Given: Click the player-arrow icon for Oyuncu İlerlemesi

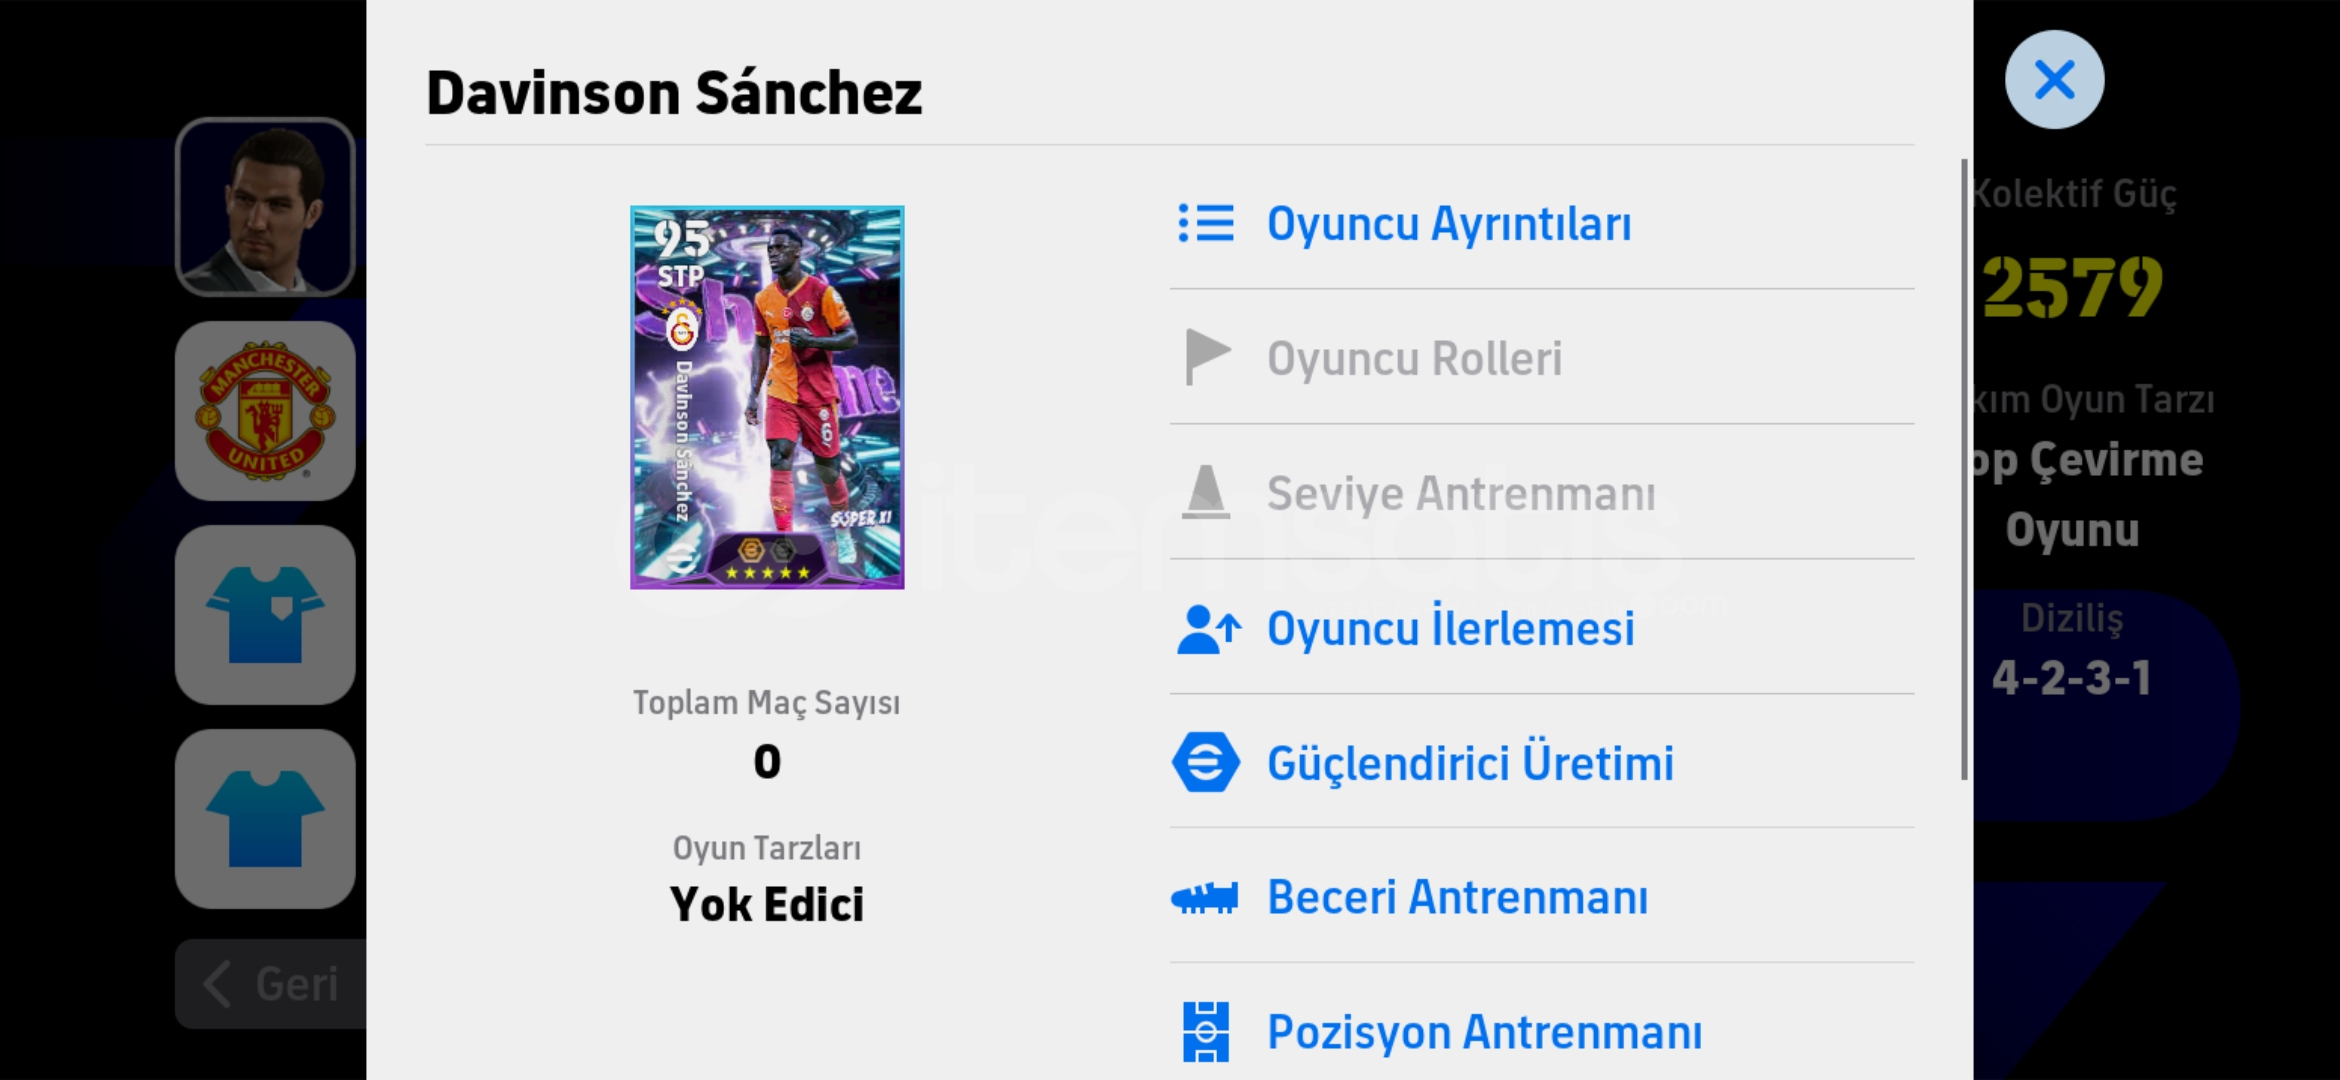Looking at the screenshot, I should 1208,629.
